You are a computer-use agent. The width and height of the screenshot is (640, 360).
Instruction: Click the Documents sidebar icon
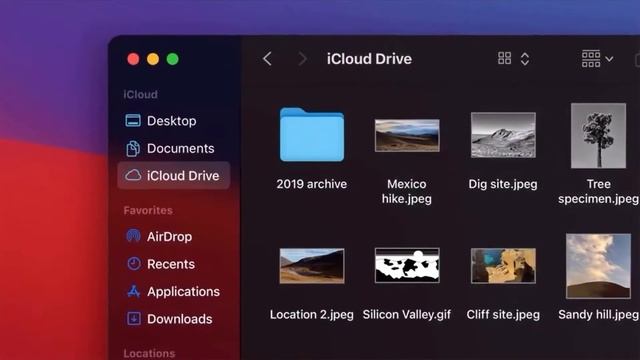click(x=133, y=148)
